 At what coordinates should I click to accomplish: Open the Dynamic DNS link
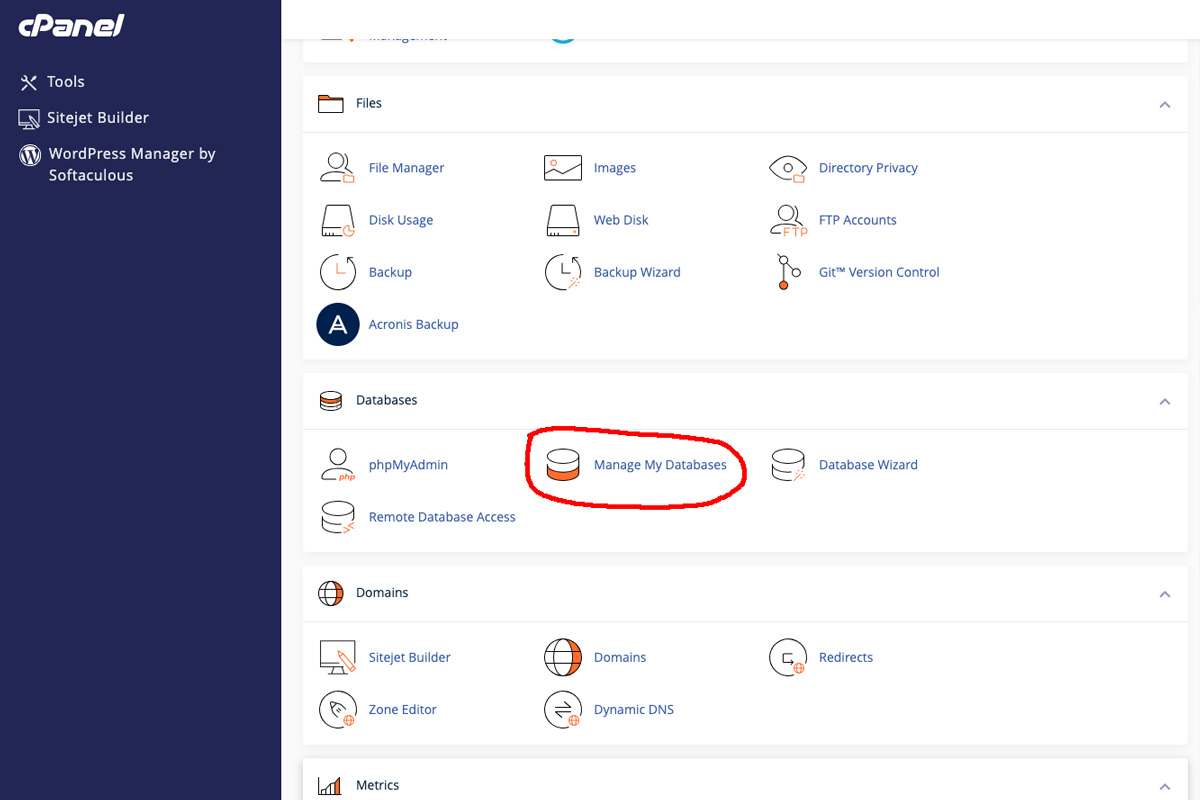[634, 709]
